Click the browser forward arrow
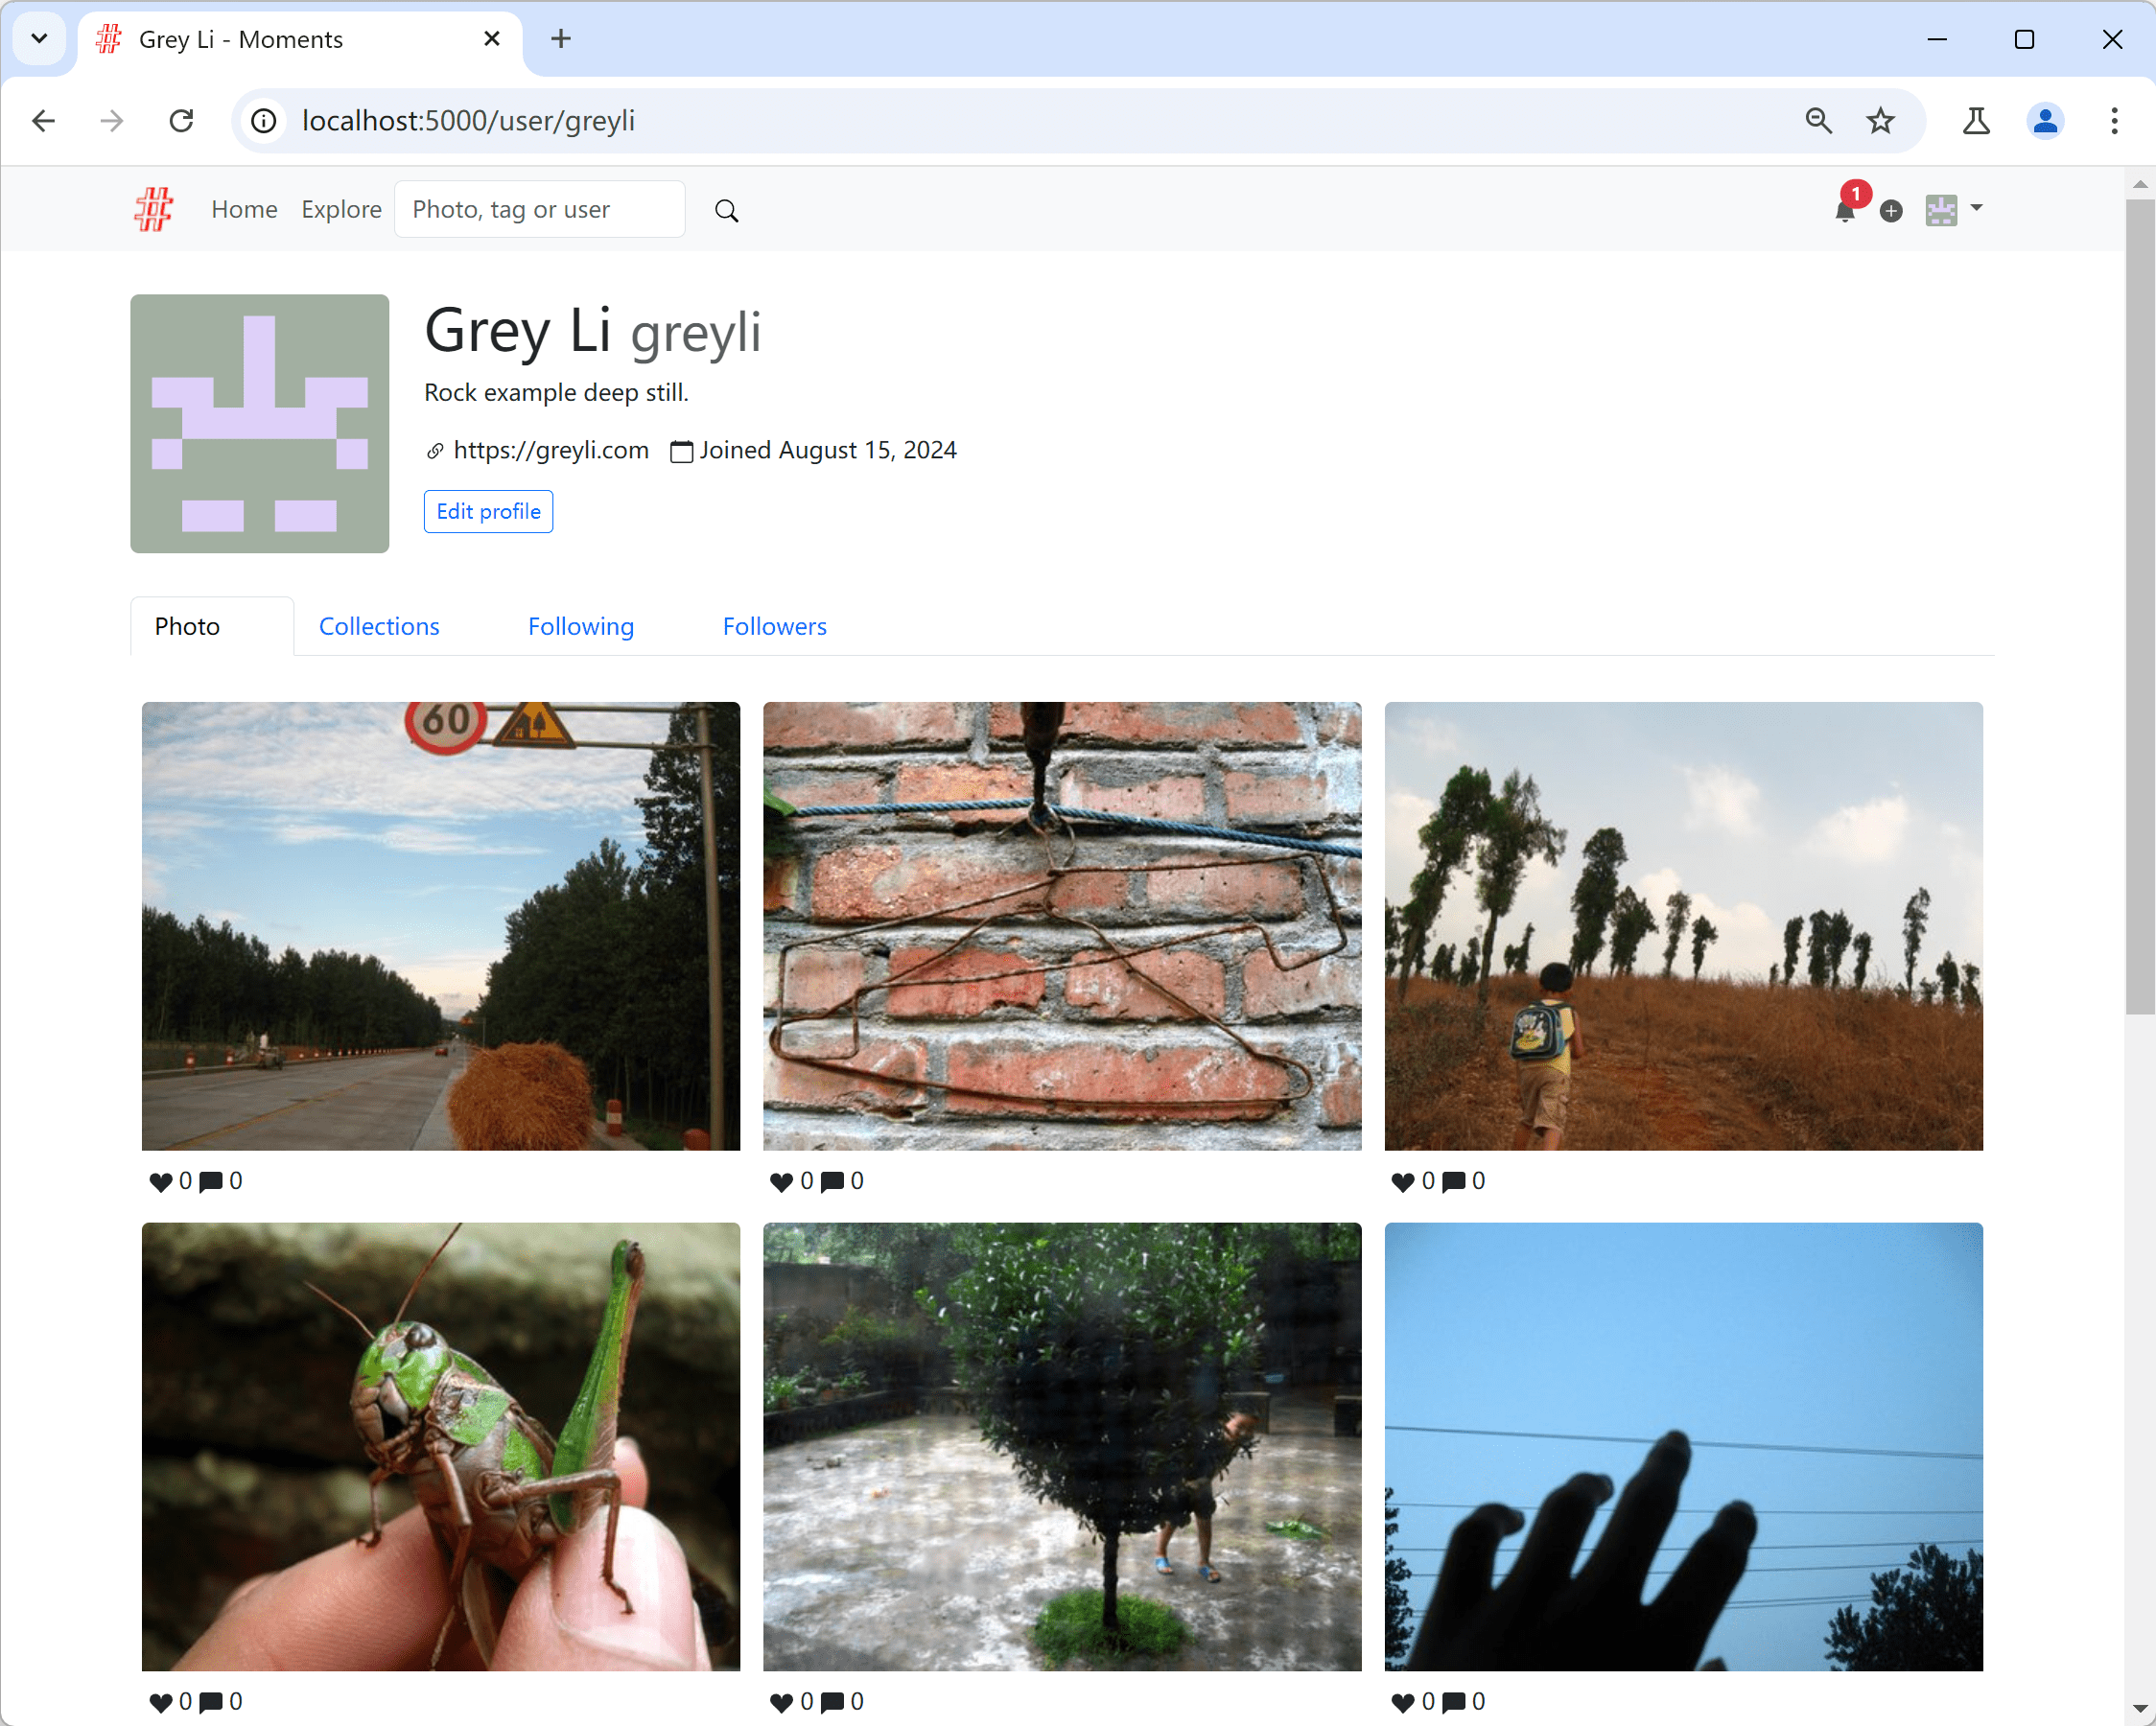This screenshot has height=1726, width=2156. pyautogui.click(x=112, y=121)
